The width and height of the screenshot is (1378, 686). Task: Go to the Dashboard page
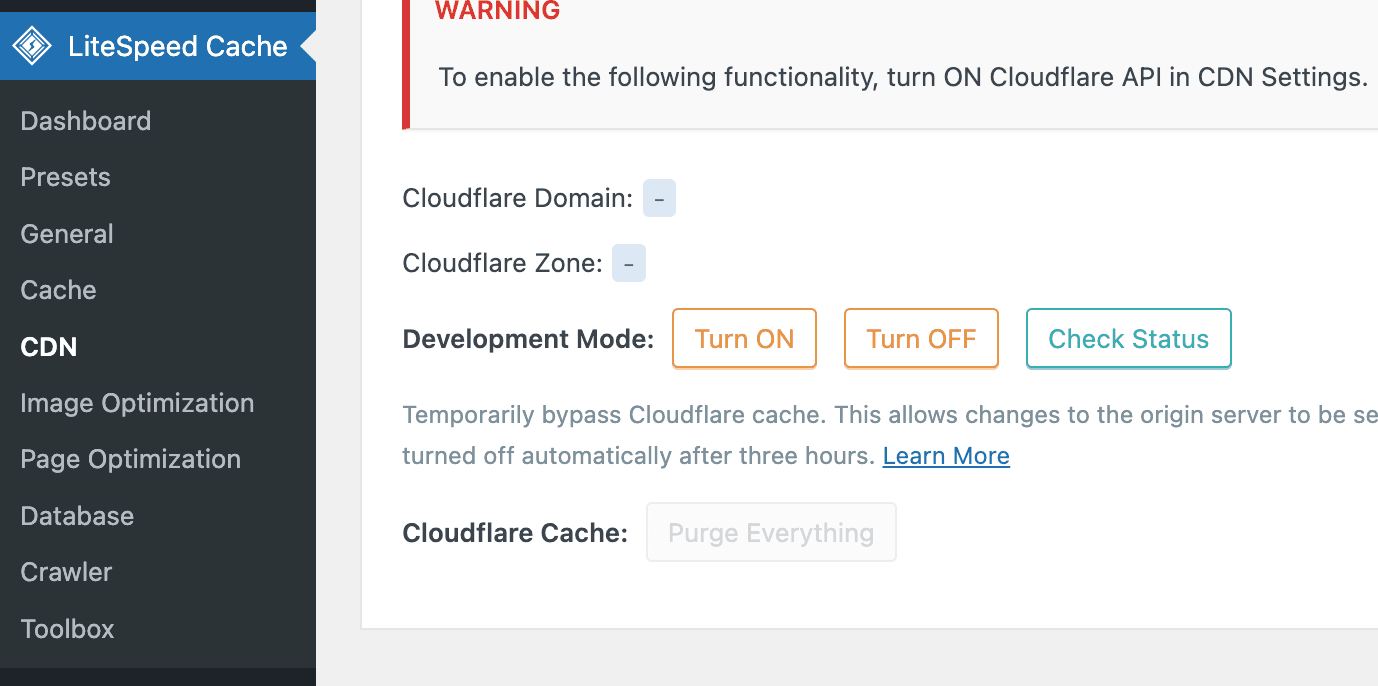(x=85, y=120)
